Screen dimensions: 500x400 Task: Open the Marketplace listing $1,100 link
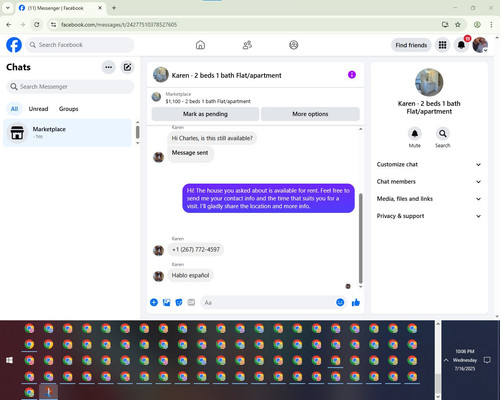click(208, 101)
